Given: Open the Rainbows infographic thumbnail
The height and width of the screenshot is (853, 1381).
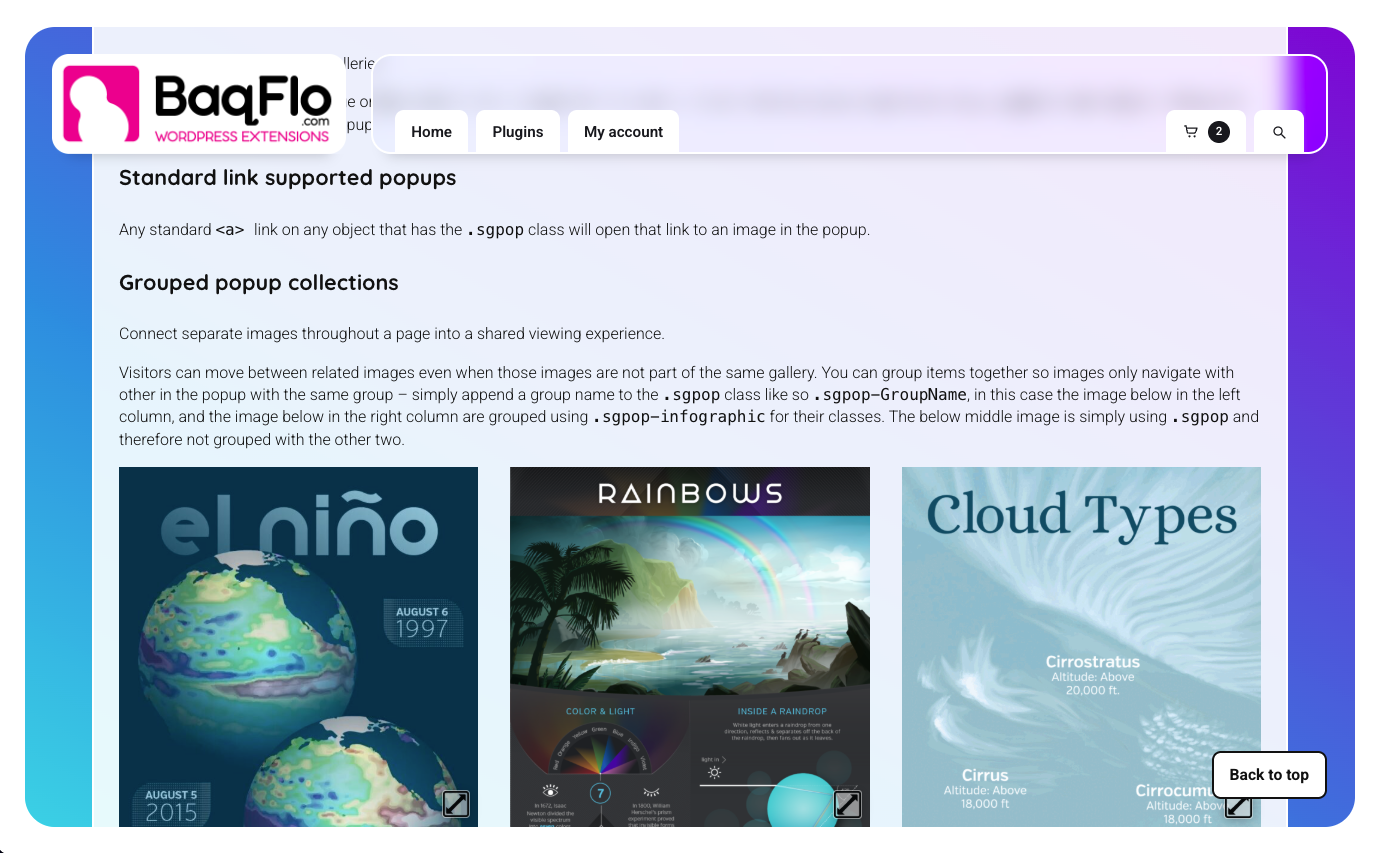Looking at the screenshot, I should (x=690, y=647).
